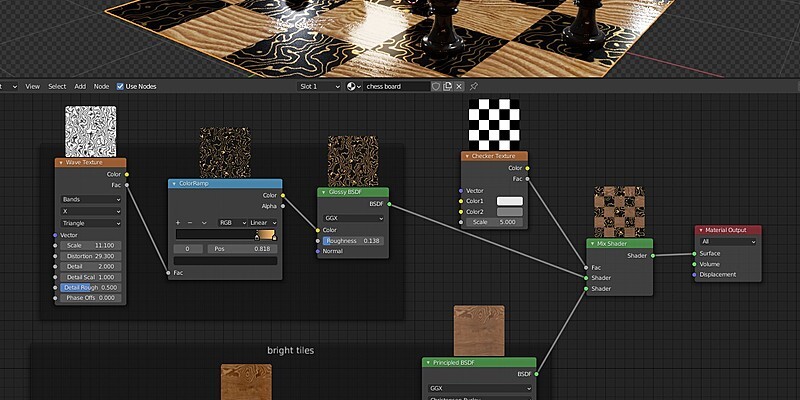Viewport: 800px width, 400px height.
Task: Open the Node menu in node editor
Action: pyautogui.click(x=102, y=87)
